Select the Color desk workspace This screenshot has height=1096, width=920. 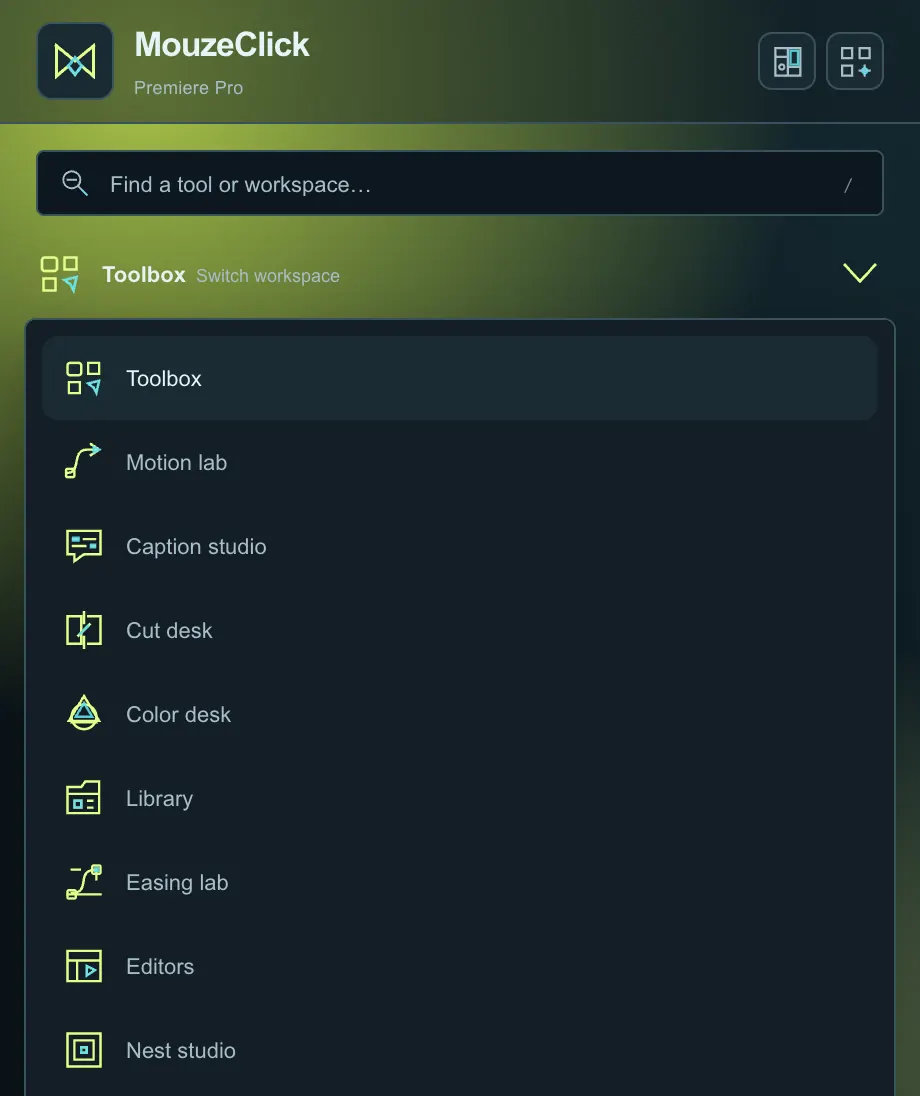[x=460, y=714]
